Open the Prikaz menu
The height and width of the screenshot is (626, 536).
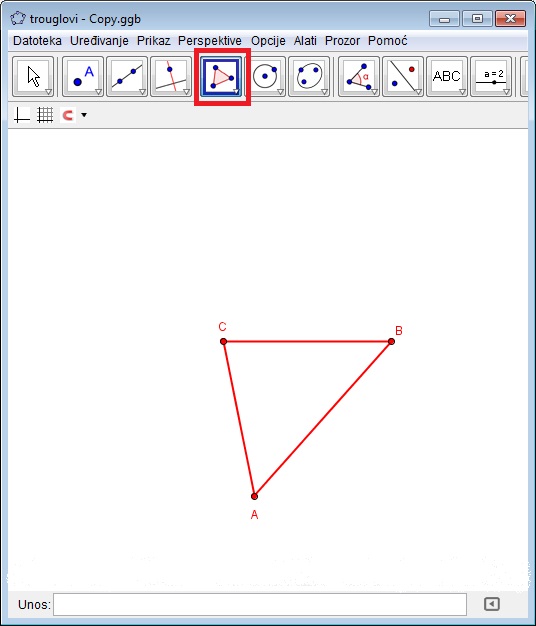coord(153,41)
